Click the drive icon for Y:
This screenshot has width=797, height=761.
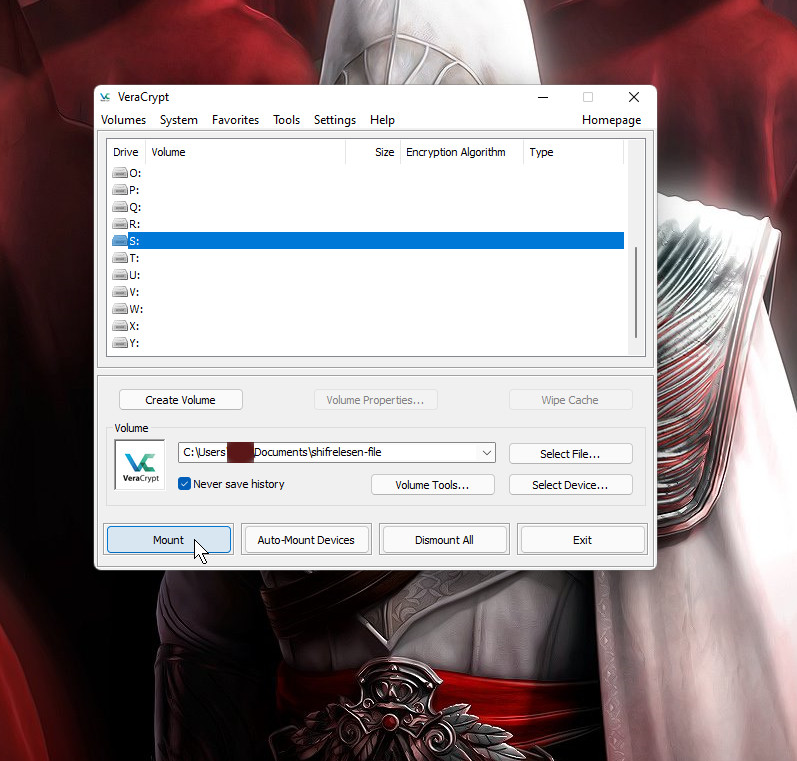click(119, 343)
